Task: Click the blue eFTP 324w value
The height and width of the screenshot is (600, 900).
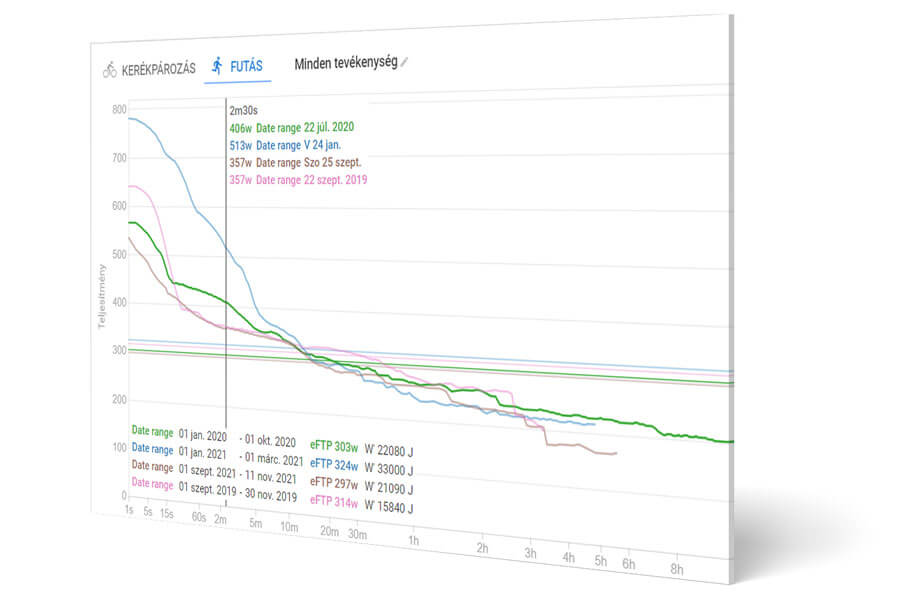Action: 333,464
